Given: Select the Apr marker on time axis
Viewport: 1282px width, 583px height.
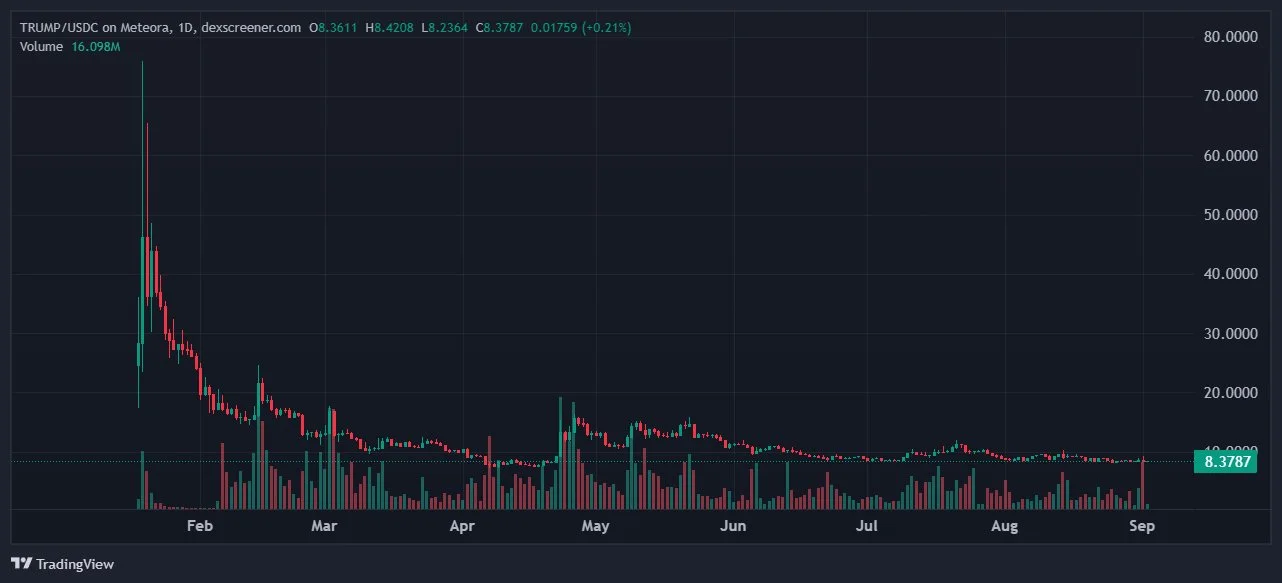Looking at the screenshot, I should (461, 526).
